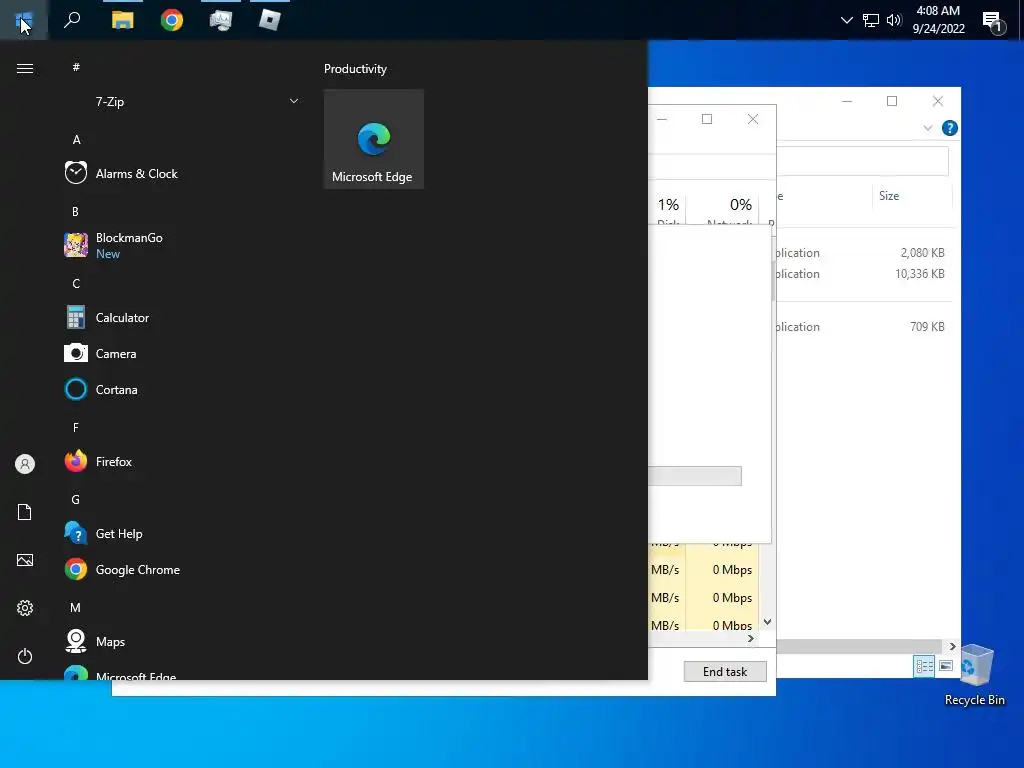Click the Power button icon
The image size is (1024, 768).
coord(25,656)
